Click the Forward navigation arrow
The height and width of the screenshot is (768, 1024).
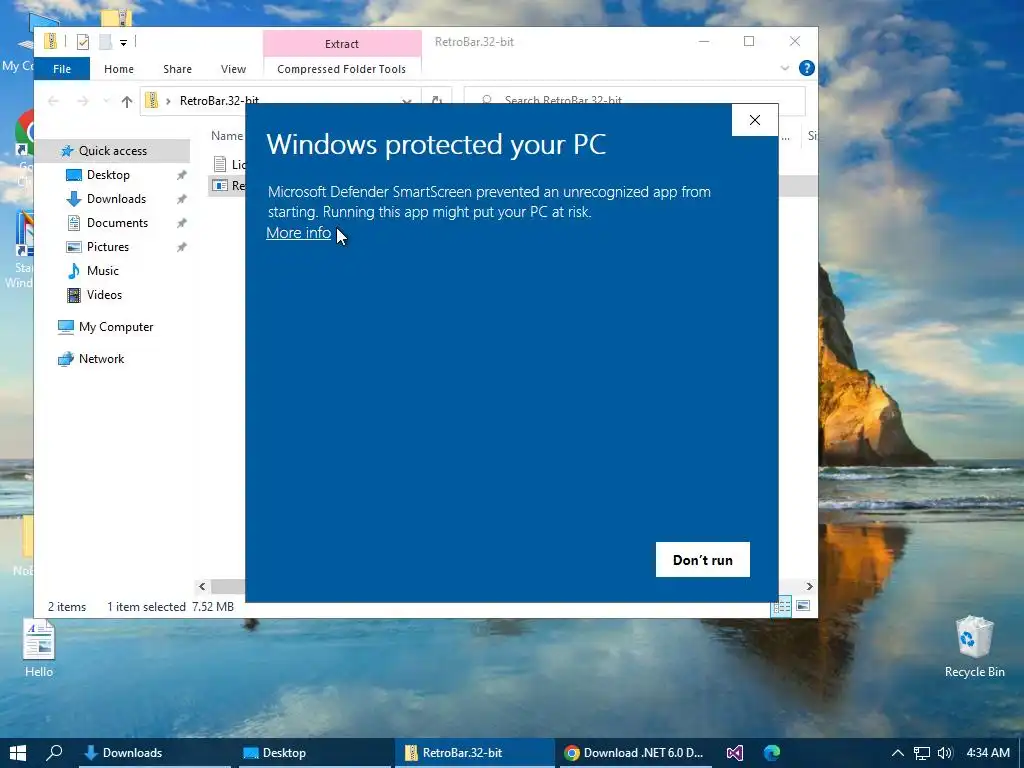(x=82, y=101)
